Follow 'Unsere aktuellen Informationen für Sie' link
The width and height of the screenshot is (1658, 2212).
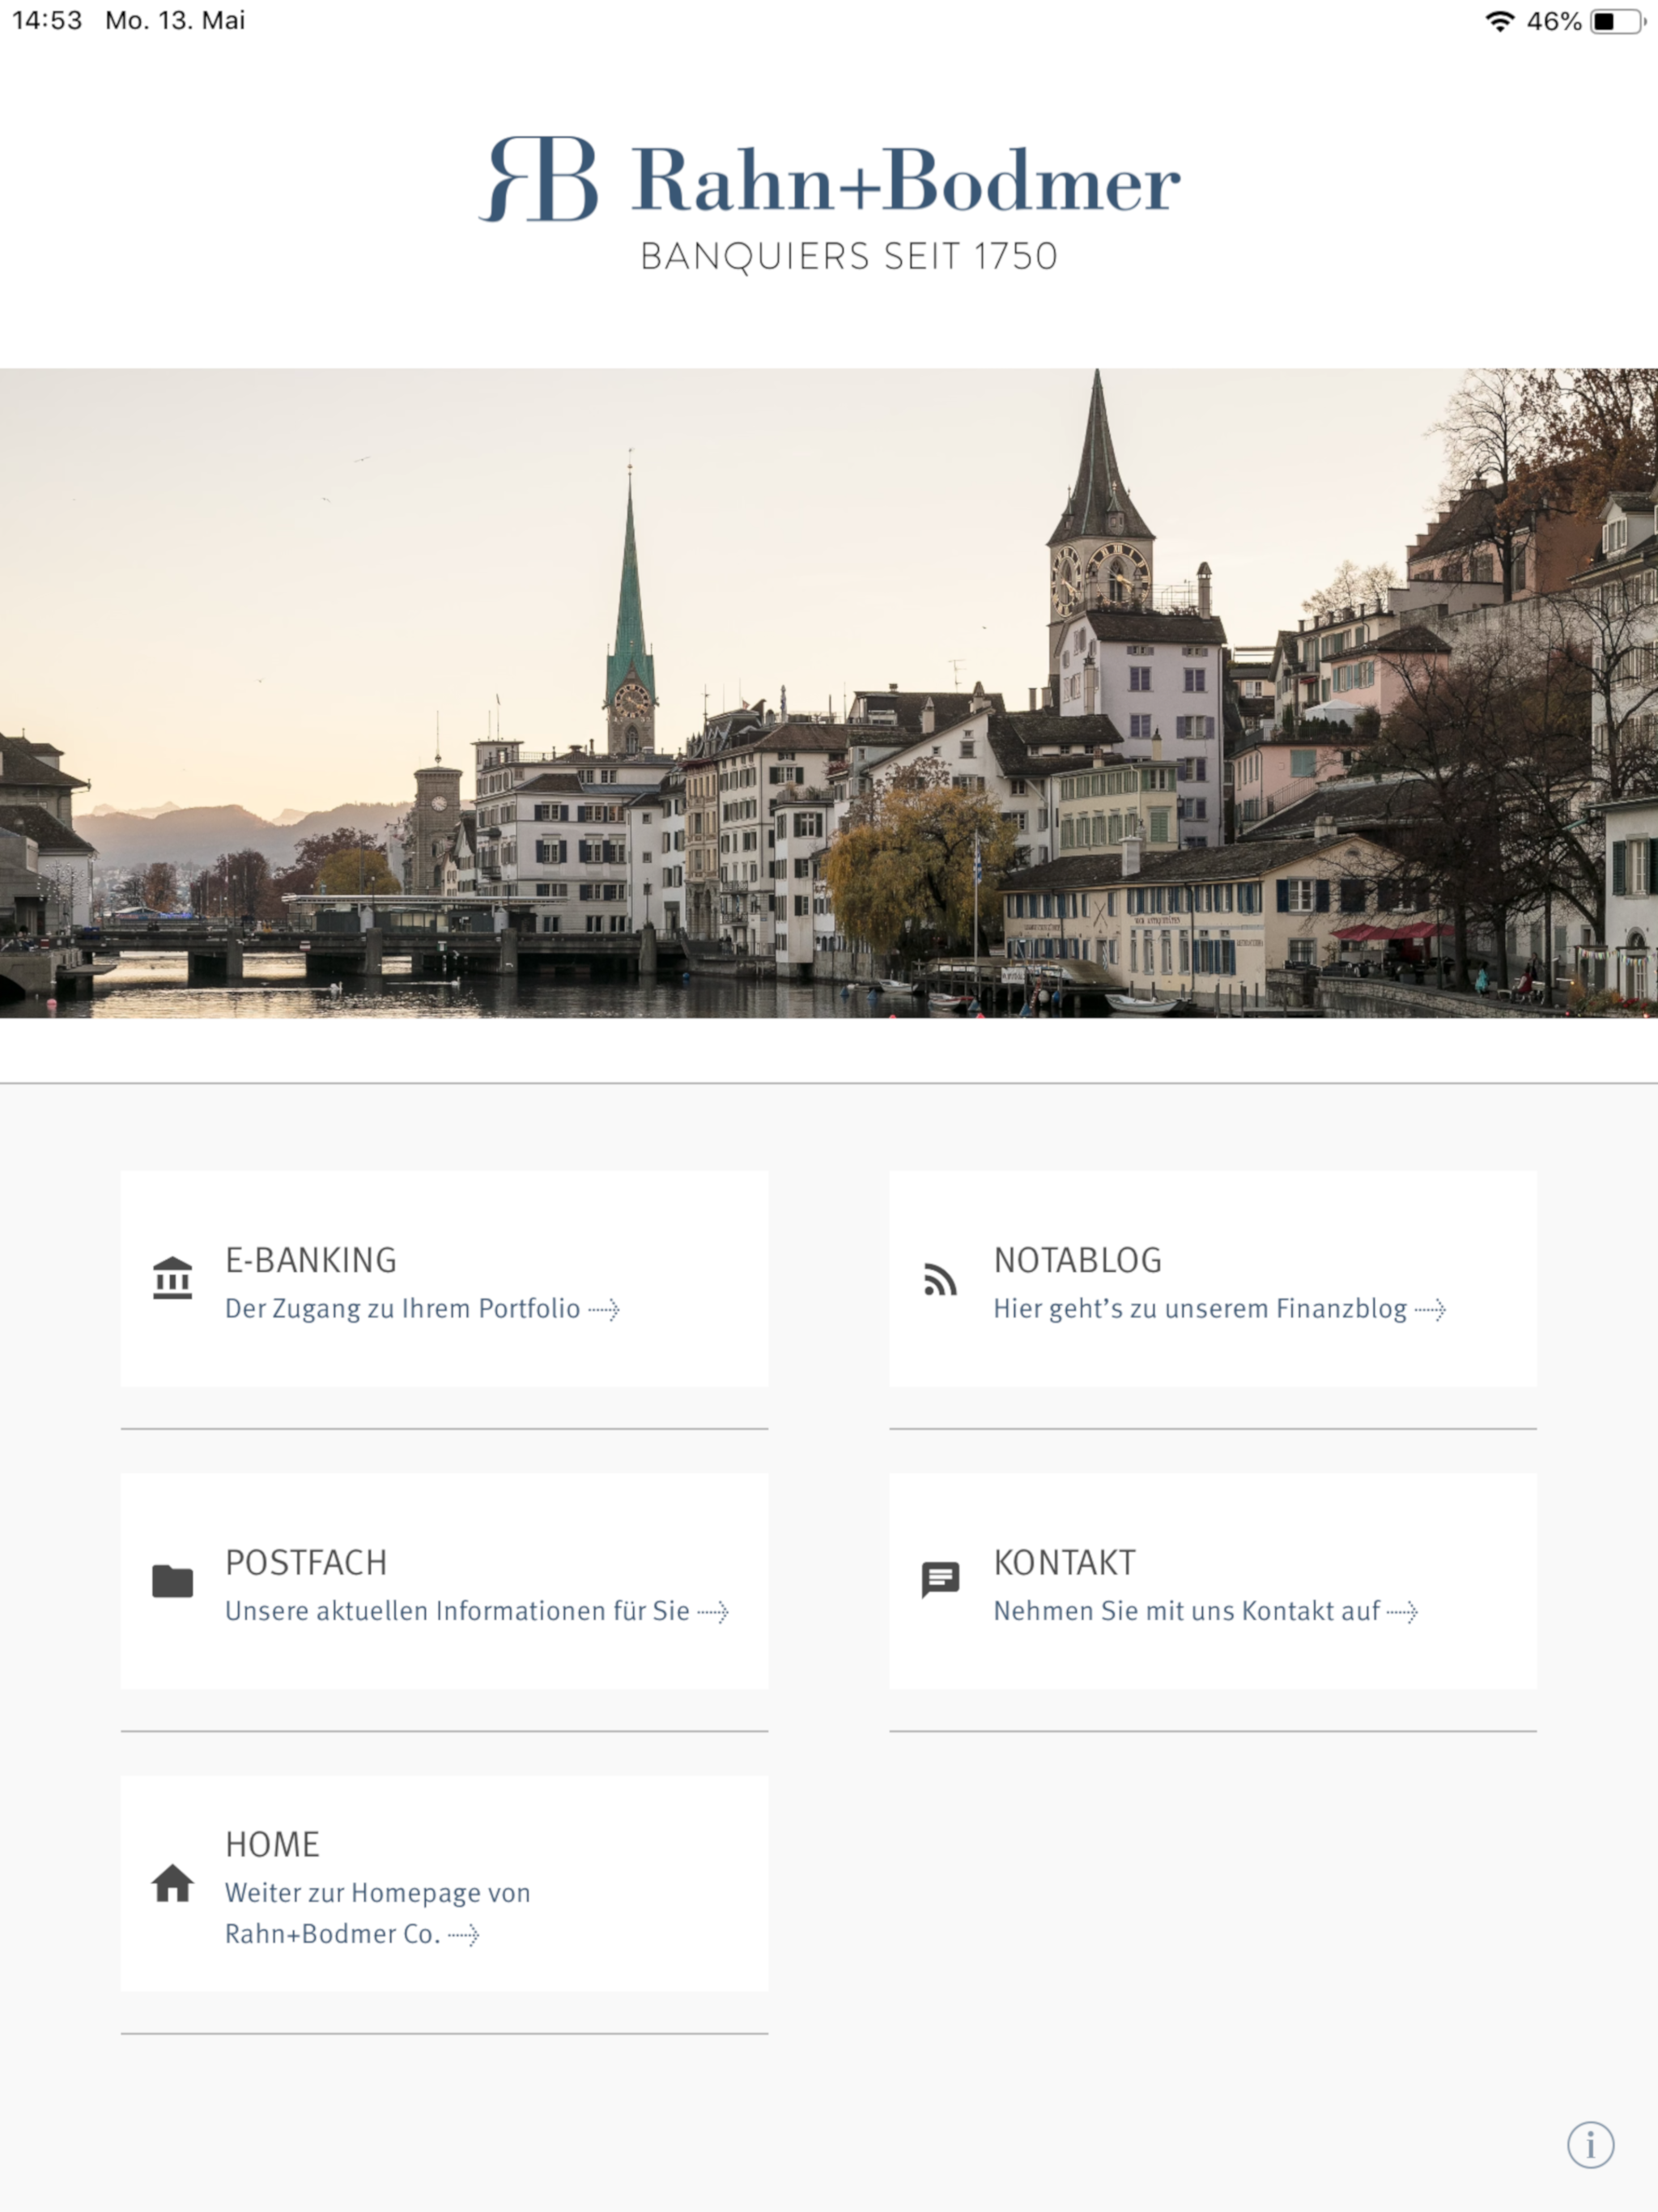[477, 1610]
